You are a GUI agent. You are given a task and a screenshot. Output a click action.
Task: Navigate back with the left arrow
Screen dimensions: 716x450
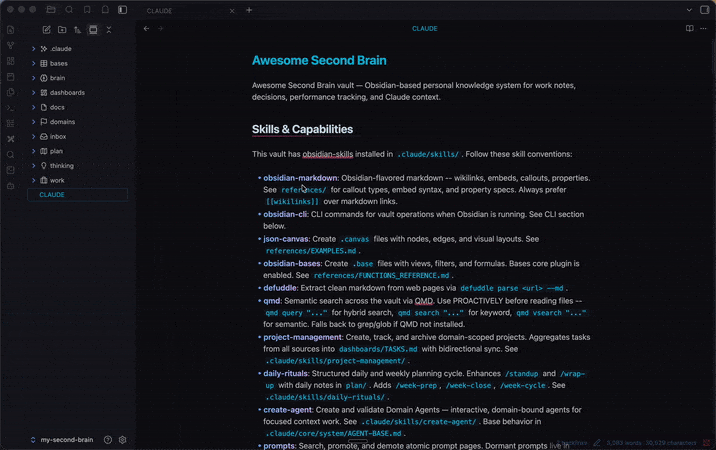click(146, 28)
